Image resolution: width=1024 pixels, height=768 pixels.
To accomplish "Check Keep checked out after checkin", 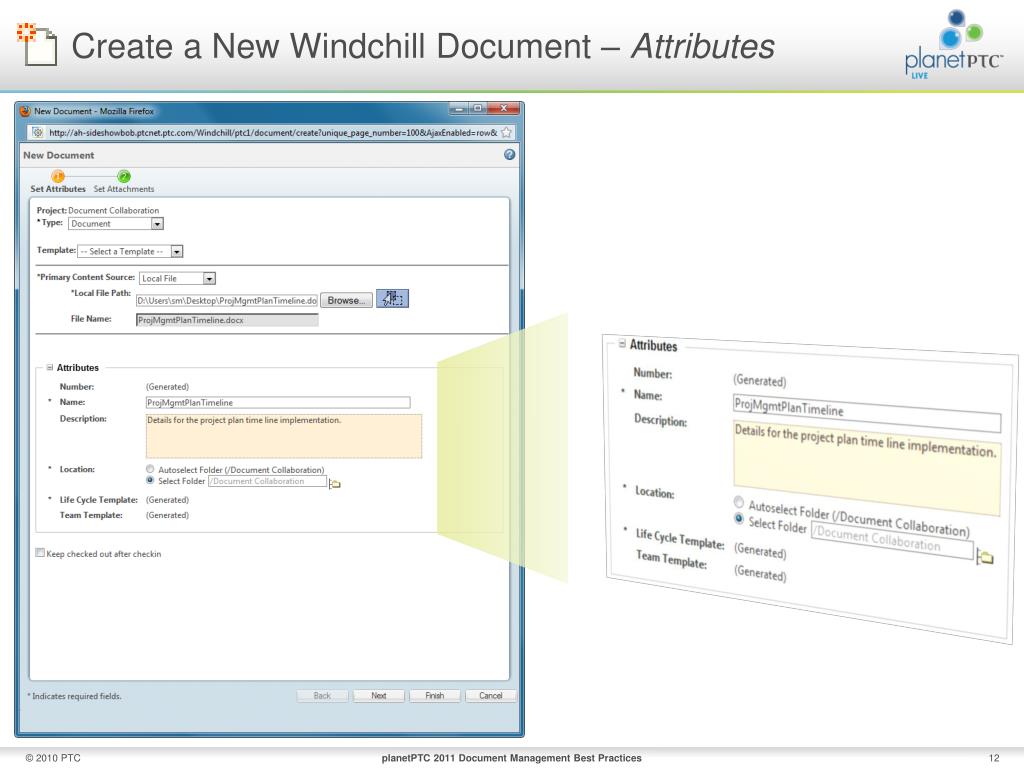I will 40,553.
